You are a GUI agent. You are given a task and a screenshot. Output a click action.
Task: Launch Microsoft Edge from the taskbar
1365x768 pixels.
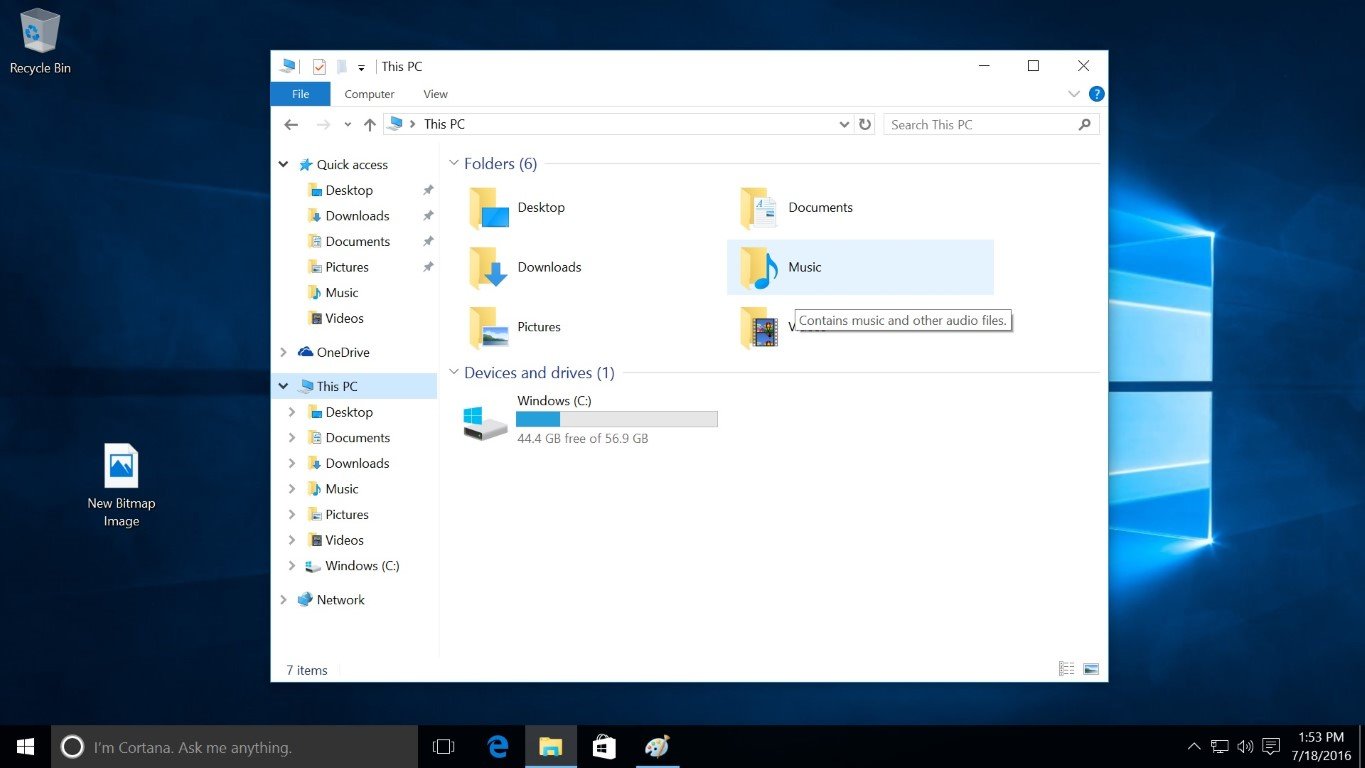498,747
